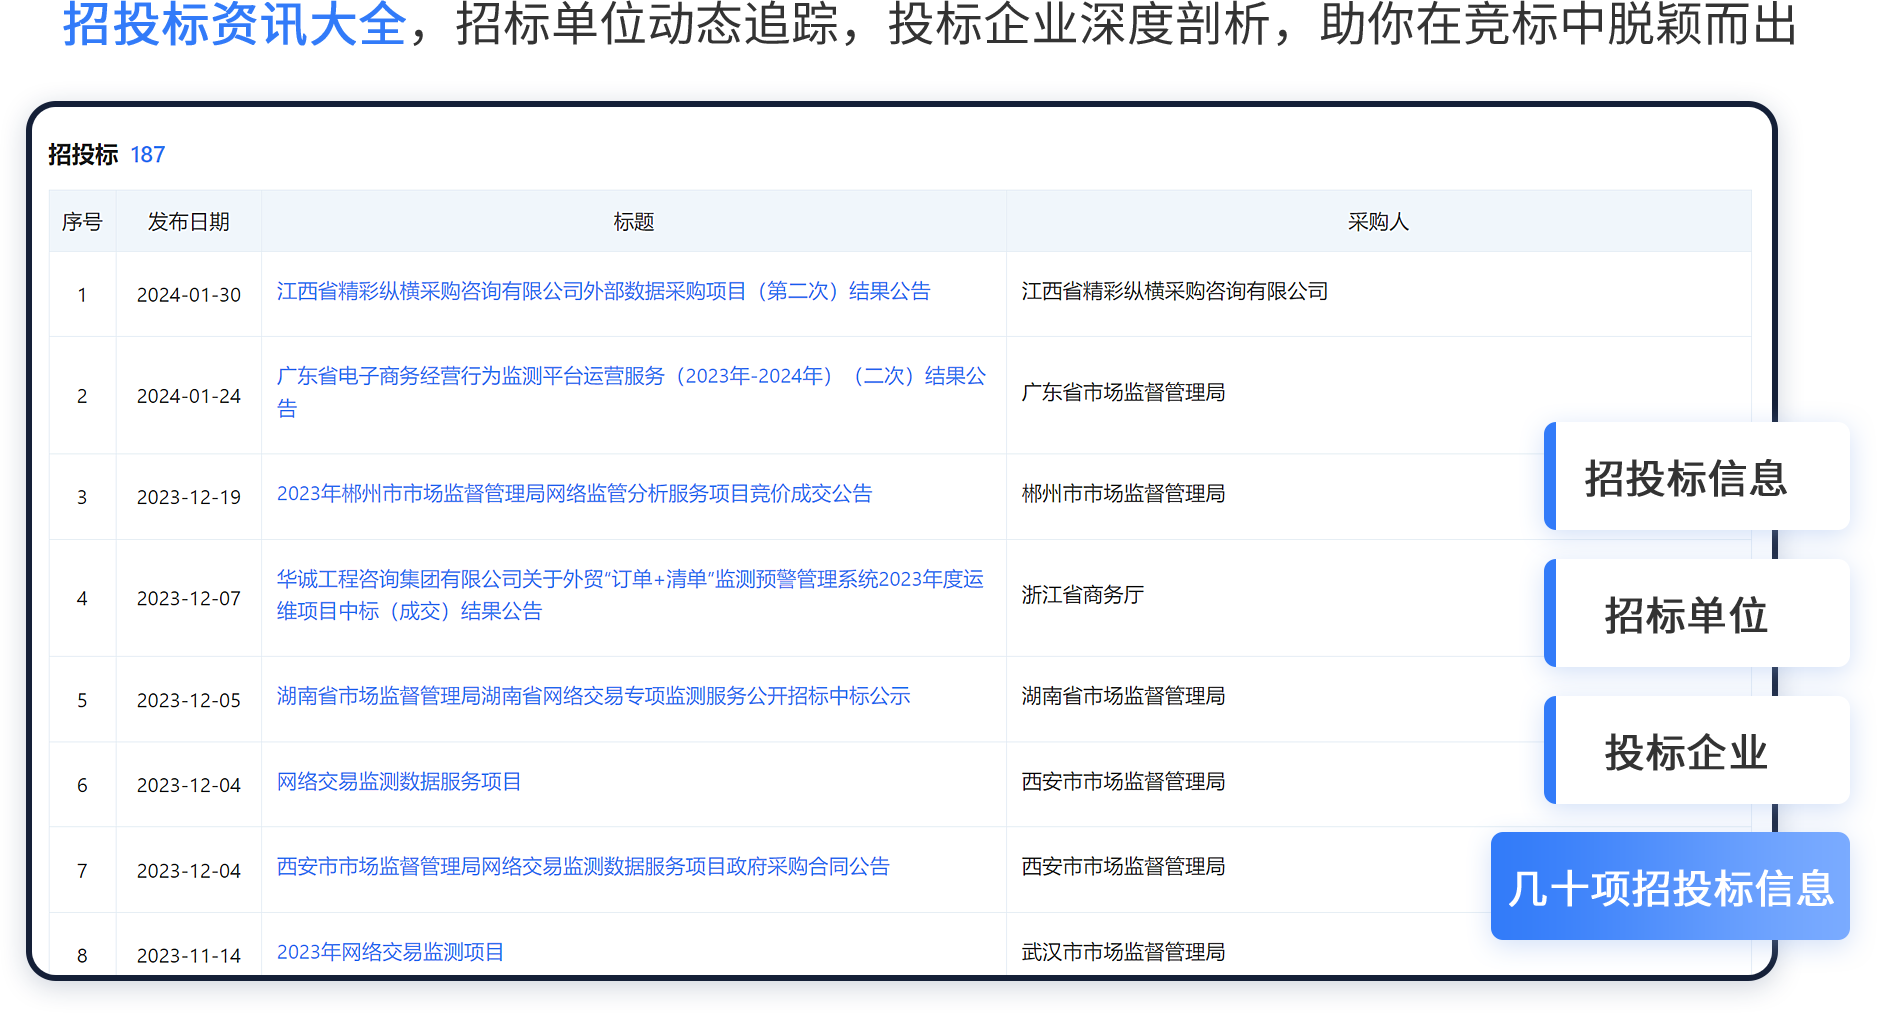Open 2023年网络交易监测项目 link
Viewport: 1877px width, 1013px height.
point(390,952)
